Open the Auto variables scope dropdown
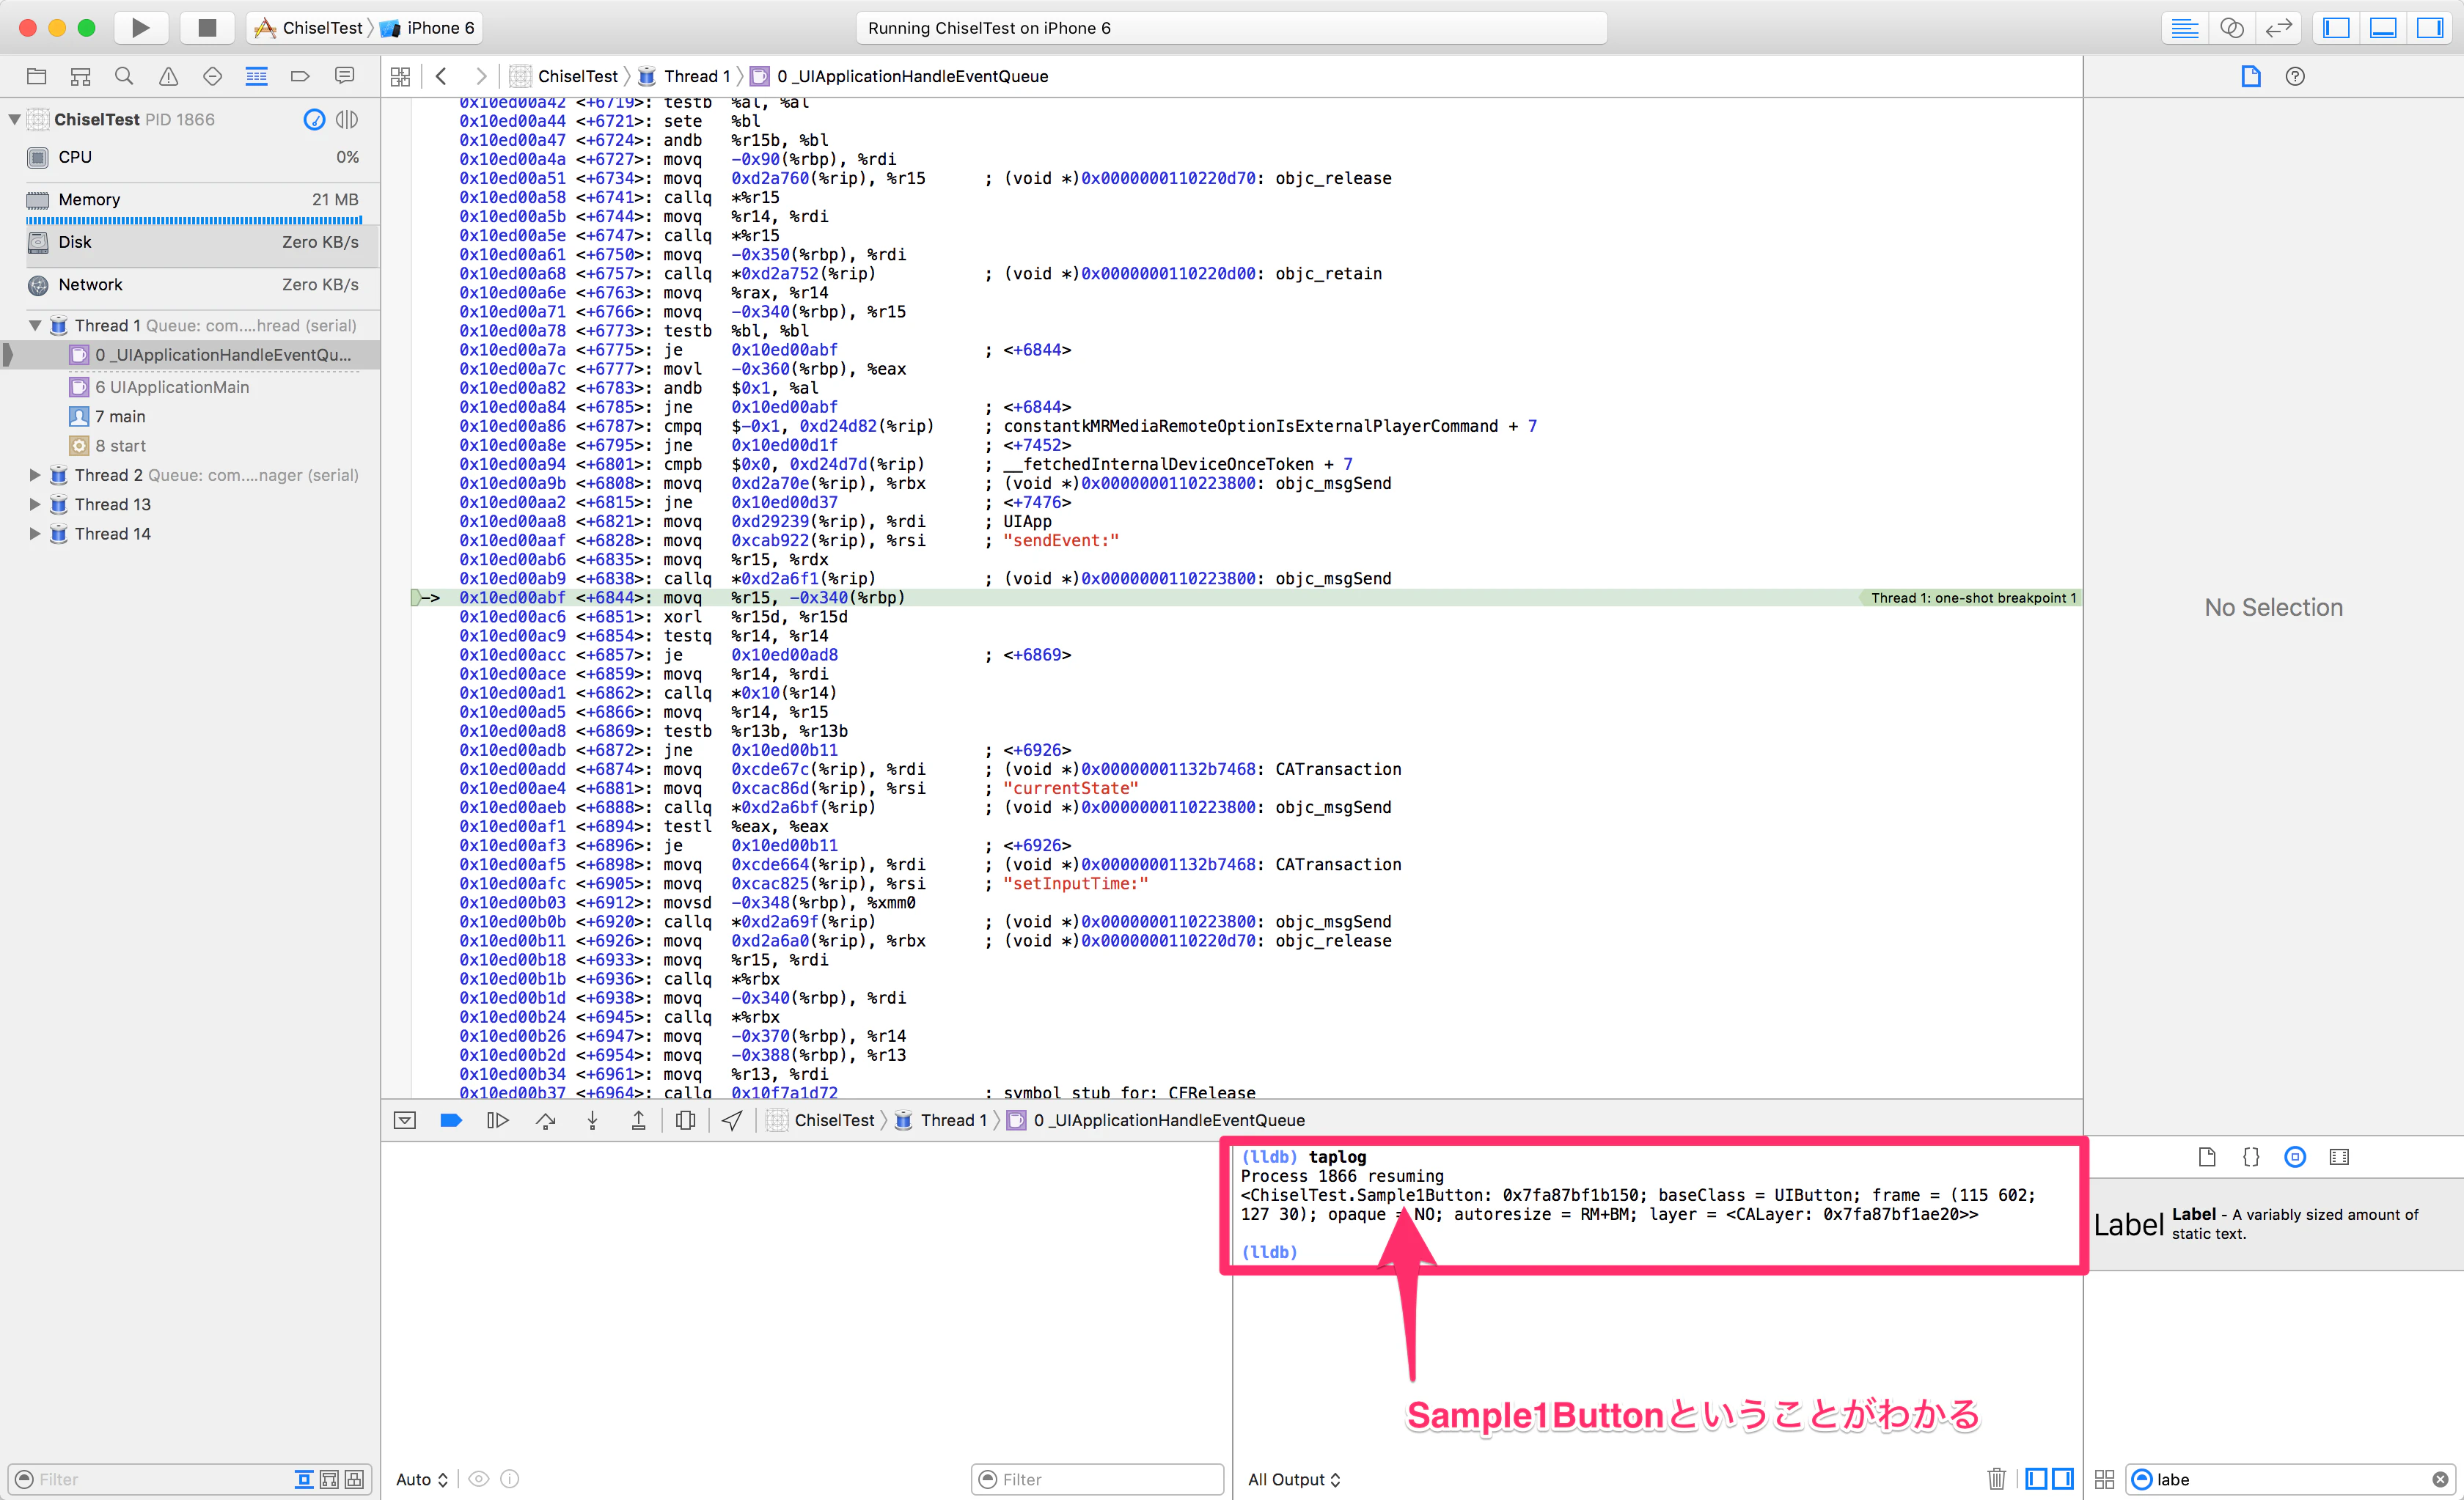This screenshot has width=2464, height=1500. (x=422, y=1479)
